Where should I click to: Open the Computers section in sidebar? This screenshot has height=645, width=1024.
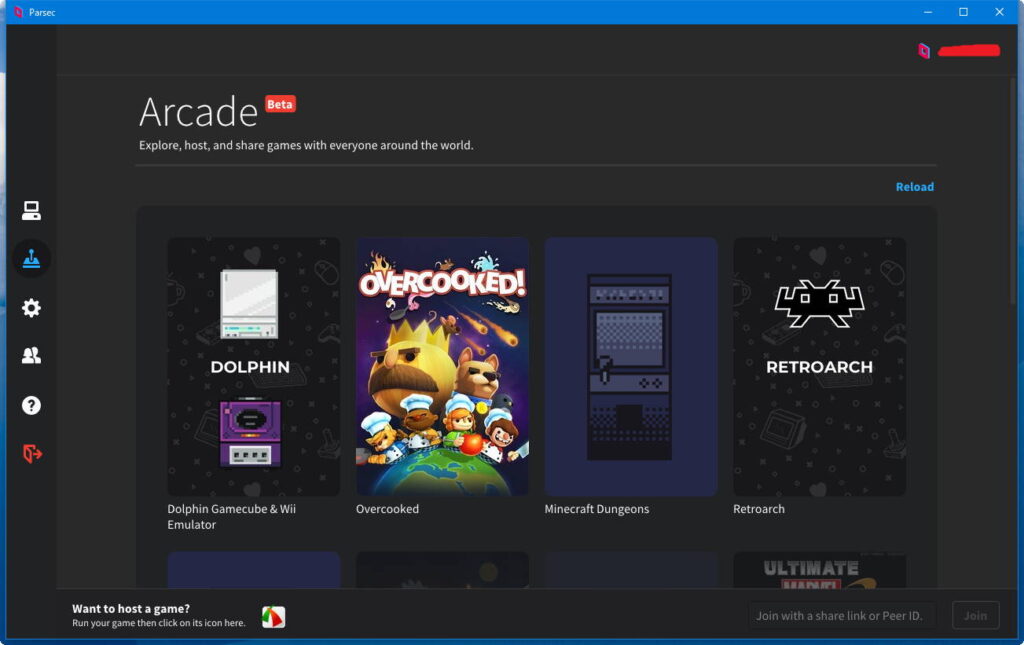31,210
